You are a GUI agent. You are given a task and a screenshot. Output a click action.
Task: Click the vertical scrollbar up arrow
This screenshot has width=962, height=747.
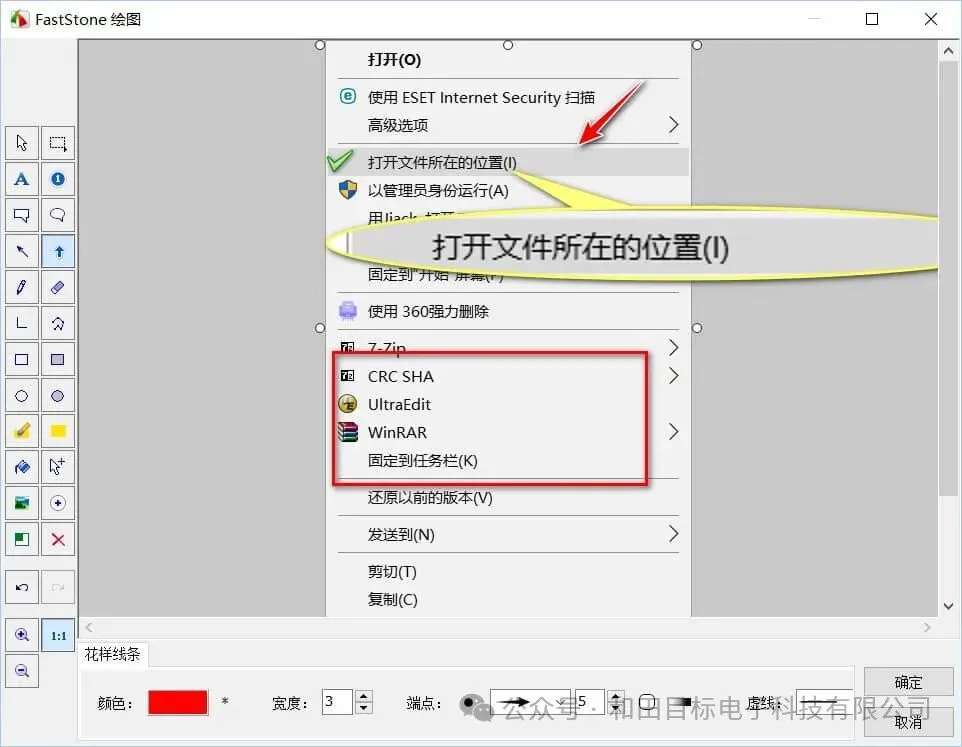[949, 52]
